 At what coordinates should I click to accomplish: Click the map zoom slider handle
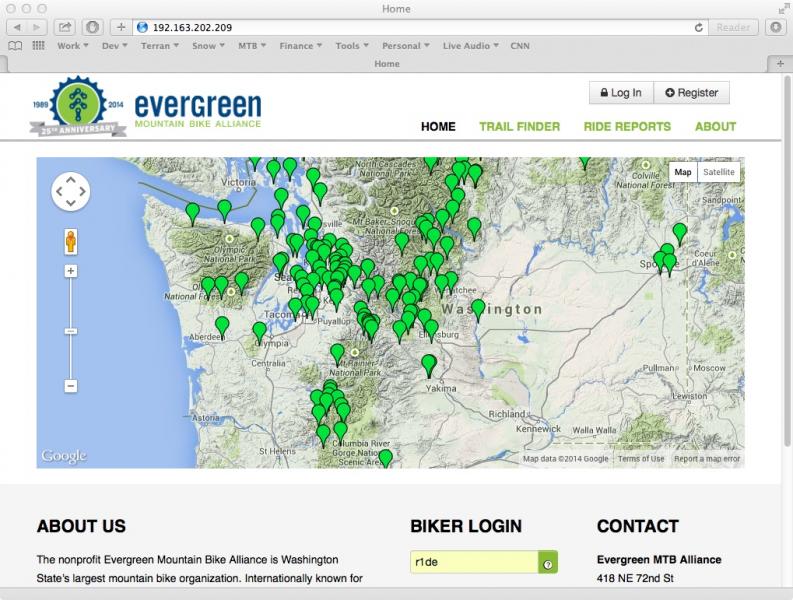[71, 331]
